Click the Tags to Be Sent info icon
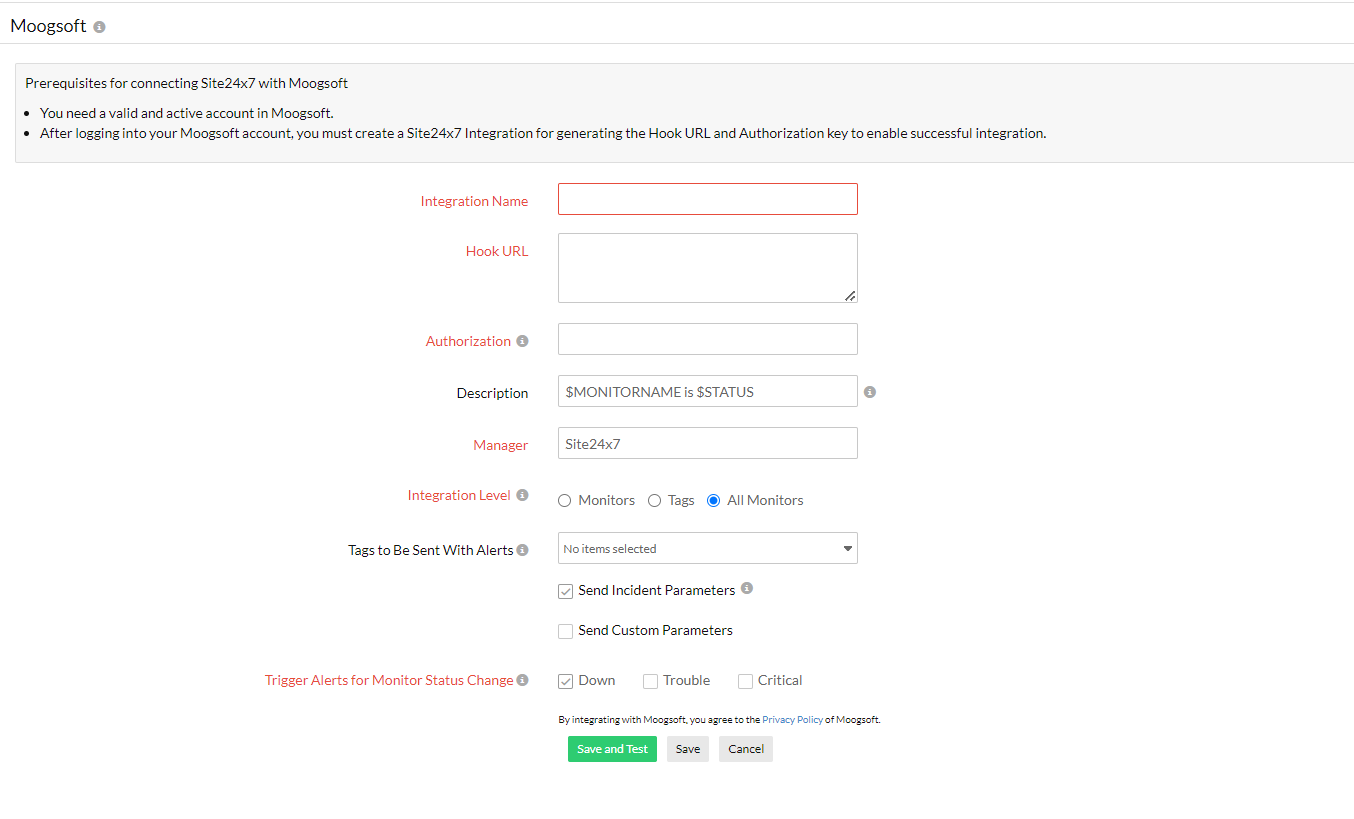Image resolution: width=1354 pixels, height=819 pixels. point(522,550)
